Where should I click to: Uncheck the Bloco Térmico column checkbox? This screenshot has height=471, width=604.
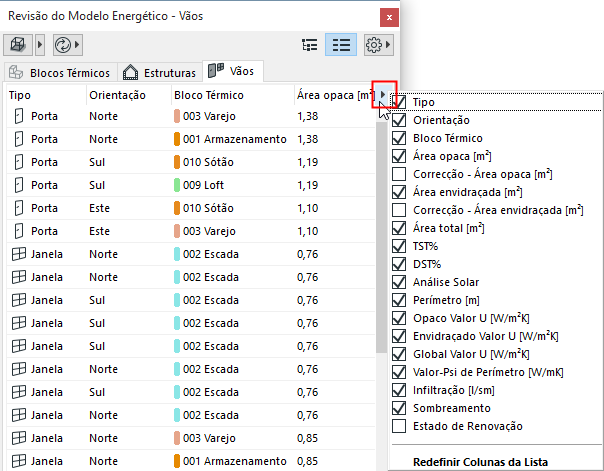point(399,138)
